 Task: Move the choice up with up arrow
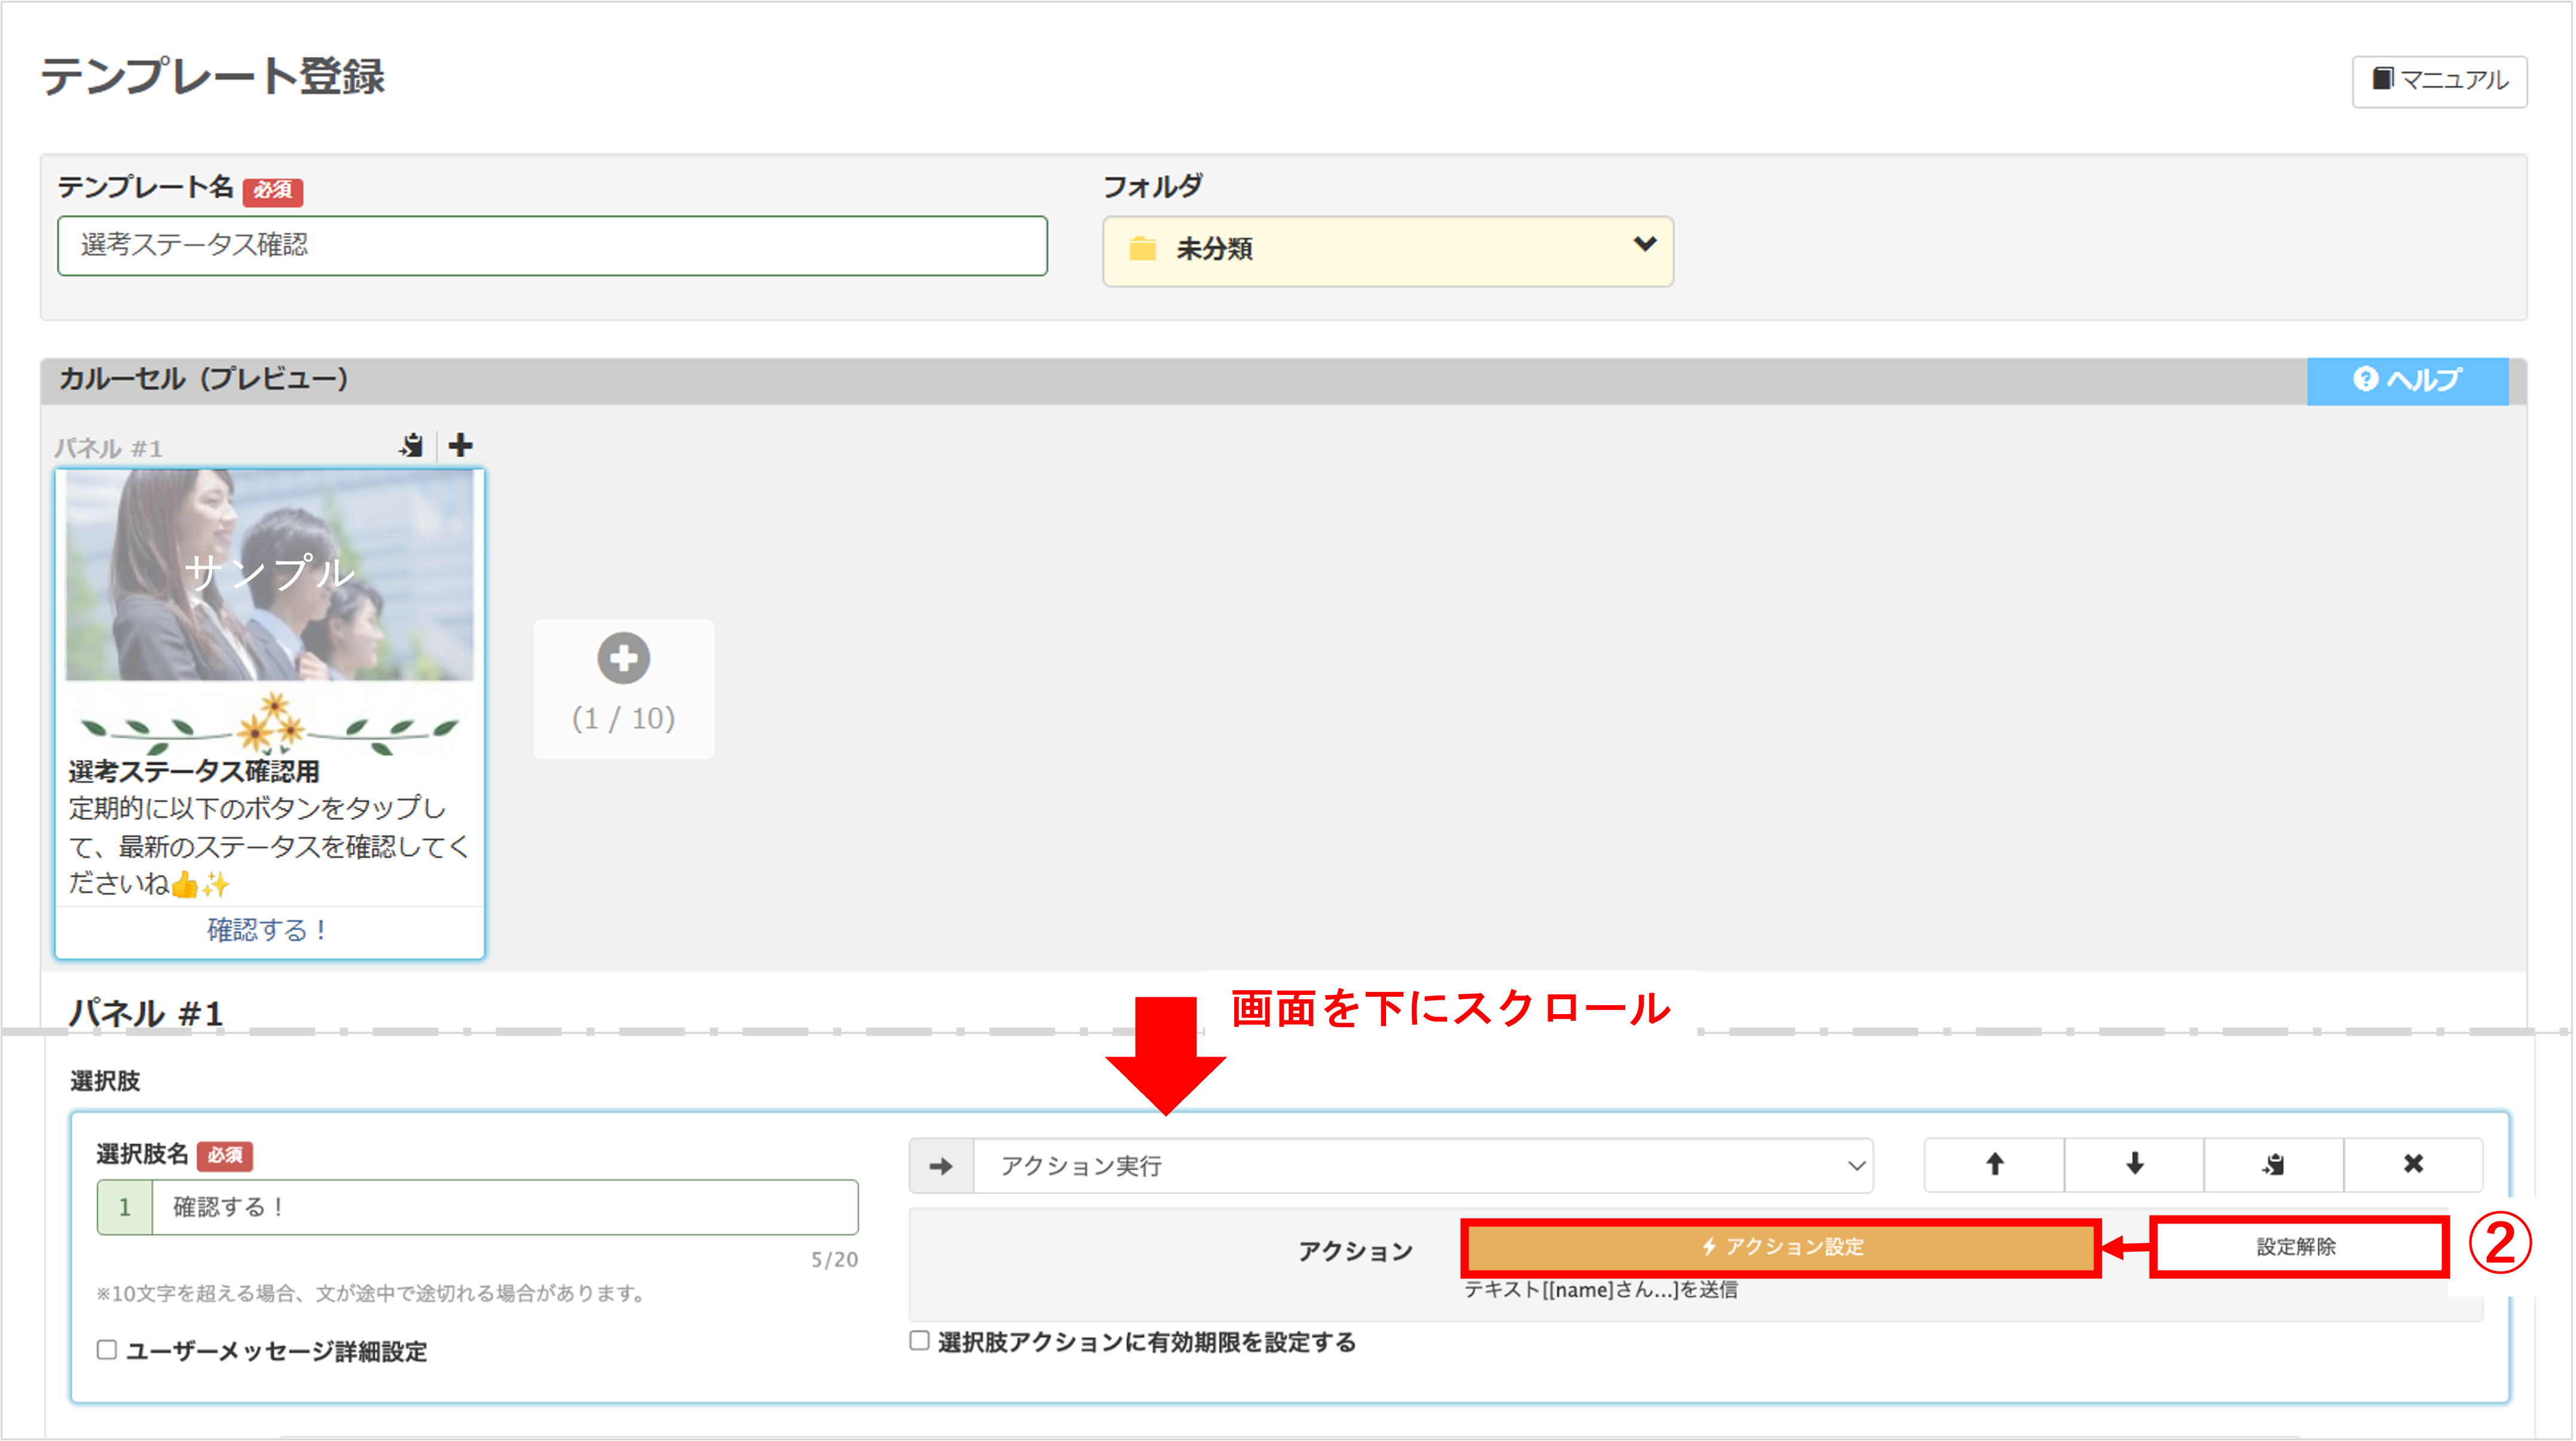click(1994, 1164)
